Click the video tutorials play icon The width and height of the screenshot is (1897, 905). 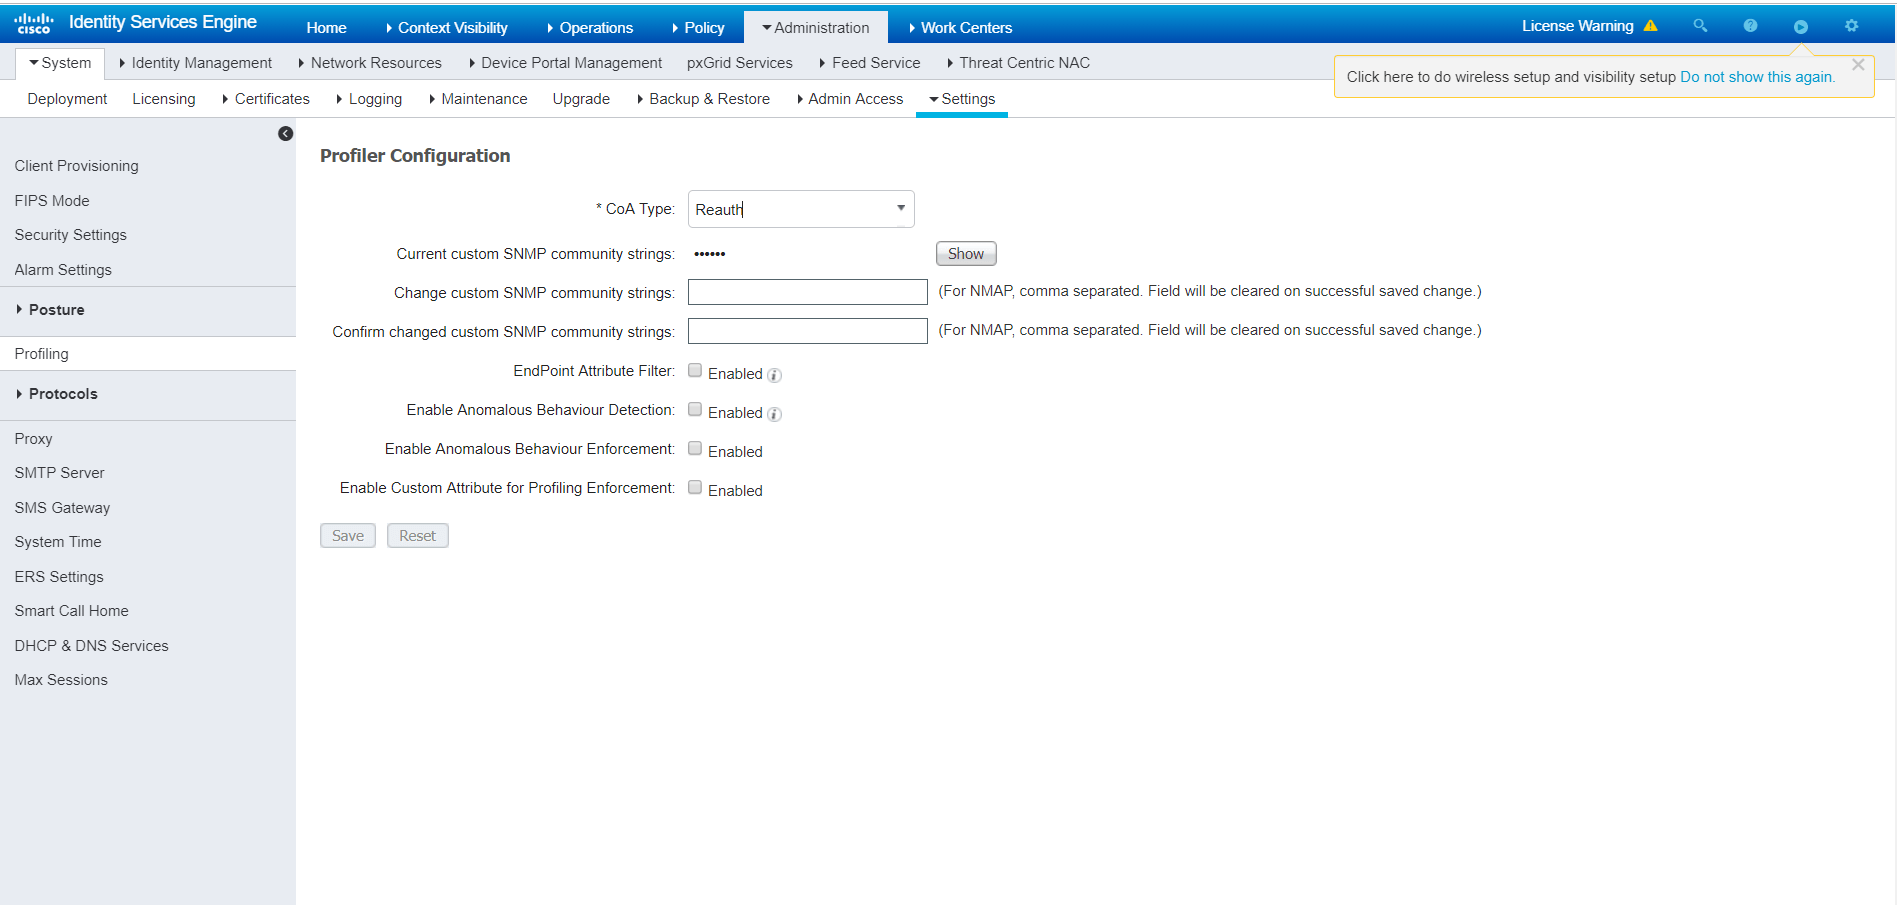coord(1801,25)
